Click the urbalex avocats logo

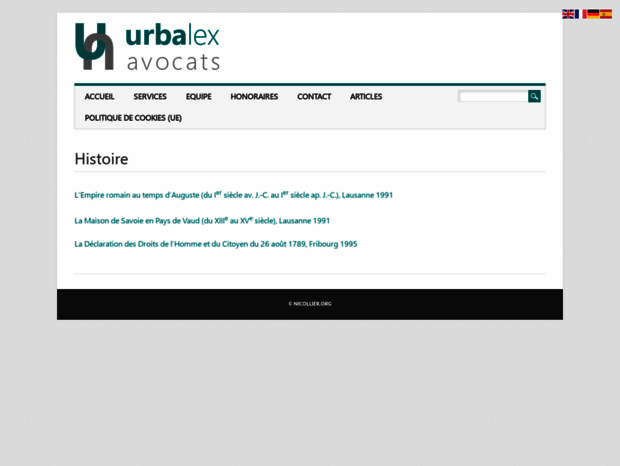[147, 47]
